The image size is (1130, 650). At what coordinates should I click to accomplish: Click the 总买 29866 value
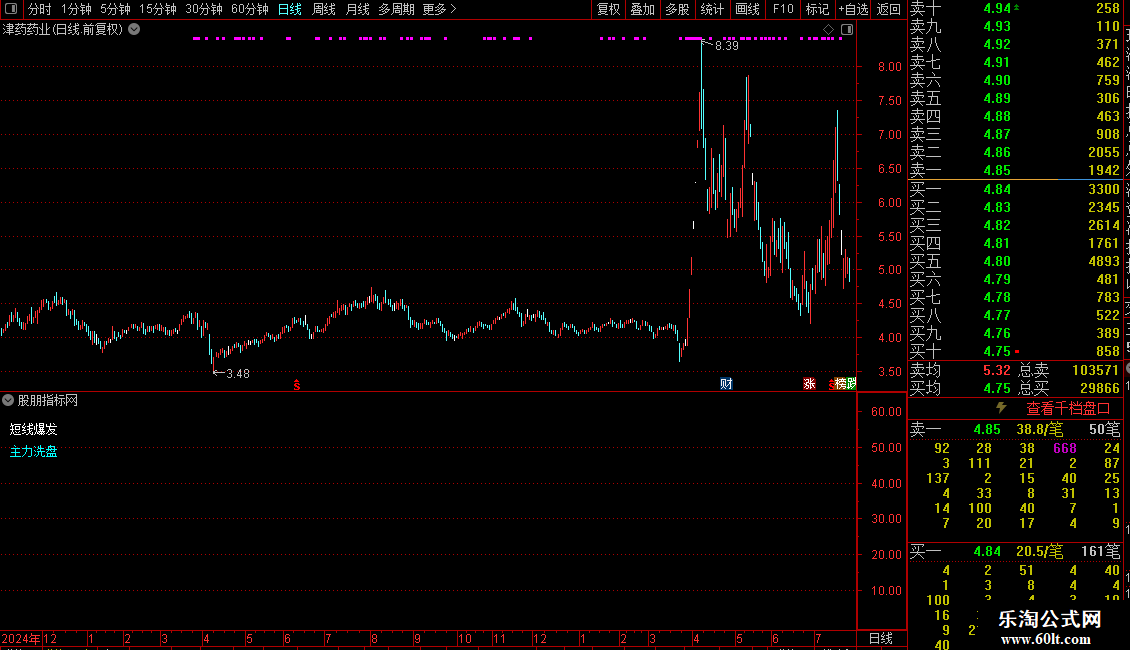1100,388
